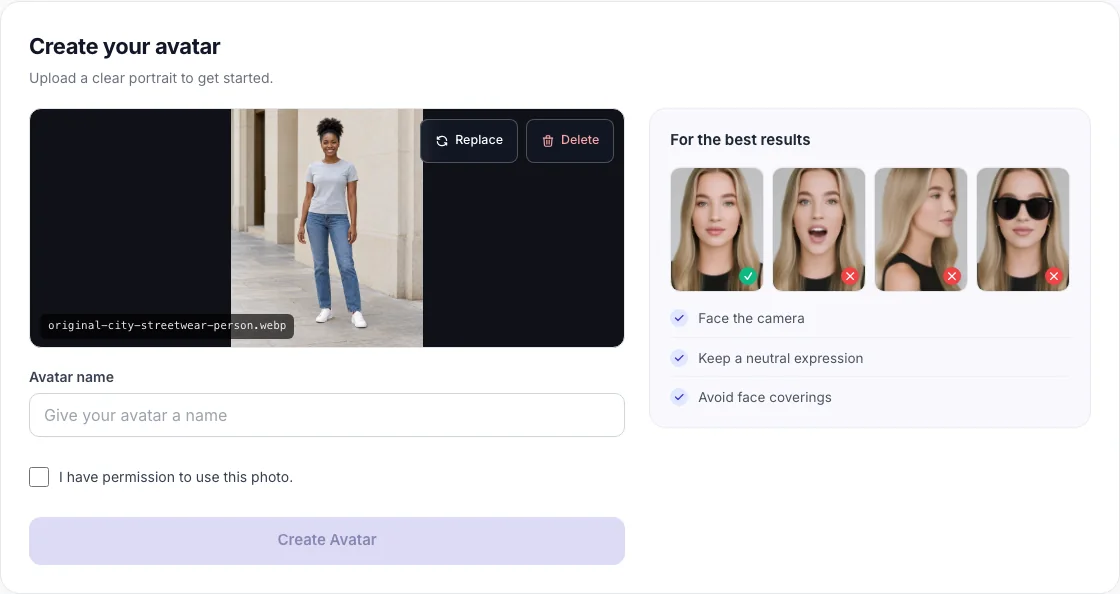Screen dimensions: 1120x594
Task: Click the Create Avatar button
Action: pyautogui.click(x=327, y=540)
